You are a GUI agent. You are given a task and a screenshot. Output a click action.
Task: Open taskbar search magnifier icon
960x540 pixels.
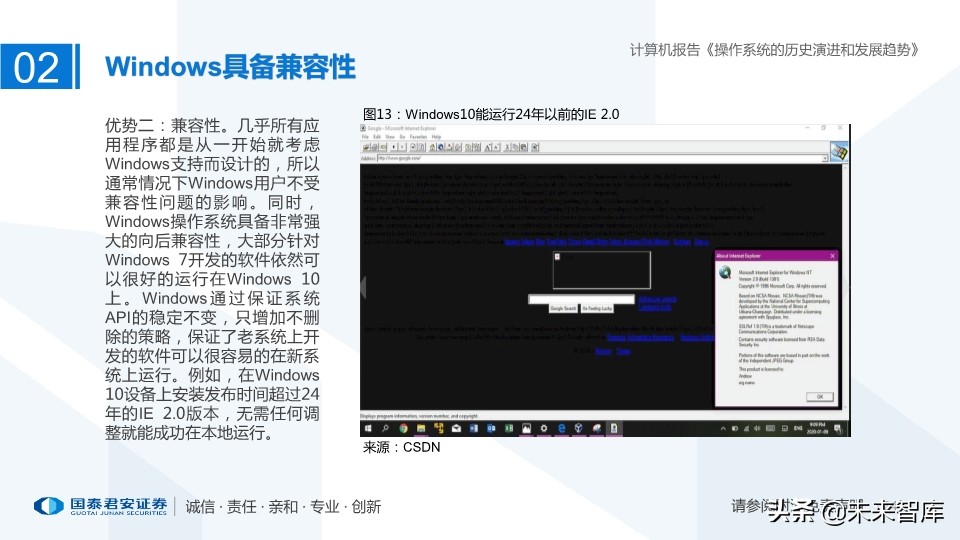point(385,429)
